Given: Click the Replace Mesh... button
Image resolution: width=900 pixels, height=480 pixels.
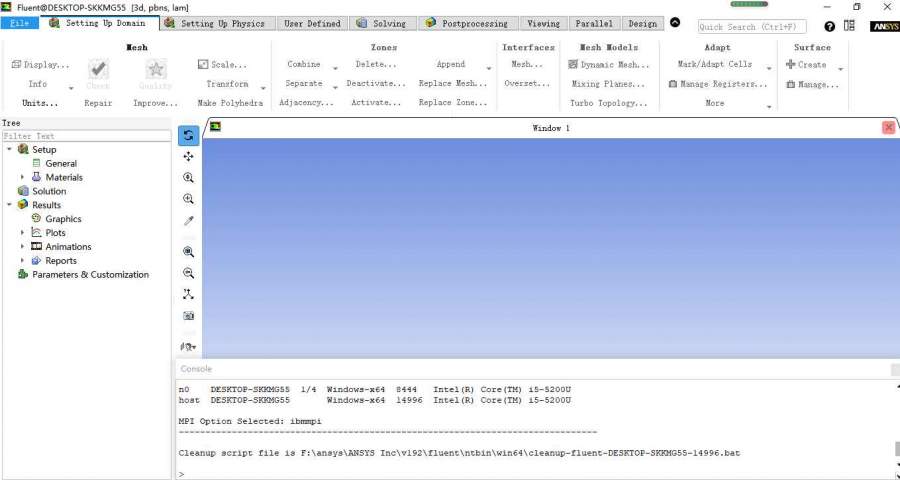Looking at the screenshot, I should [453, 84].
